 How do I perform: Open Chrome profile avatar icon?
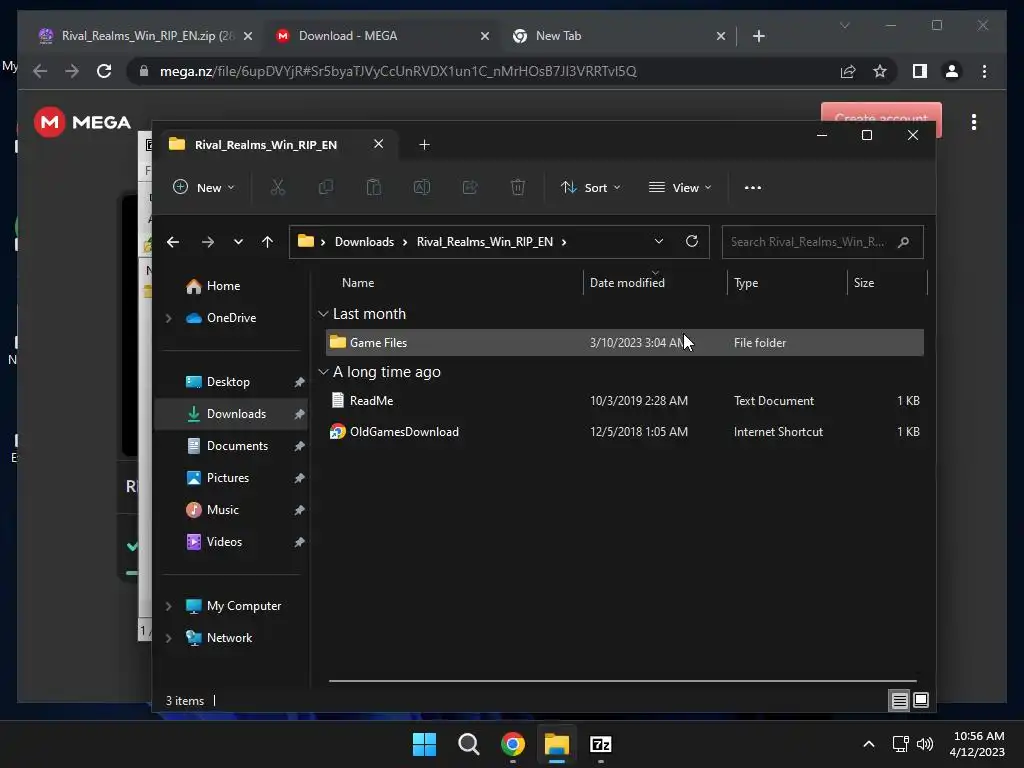[x=952, y=71]
